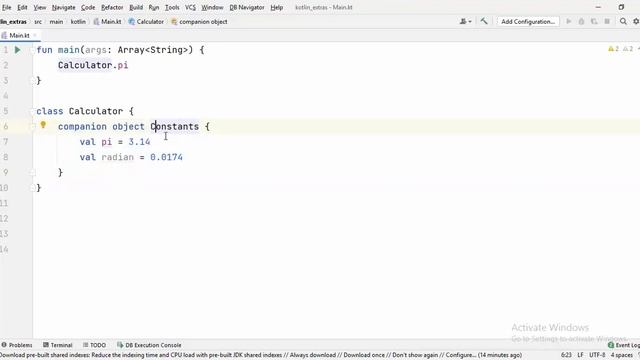Open the DB Navigator menu
This screenshot has width=640, height=360.
click(x=247, y=7)
